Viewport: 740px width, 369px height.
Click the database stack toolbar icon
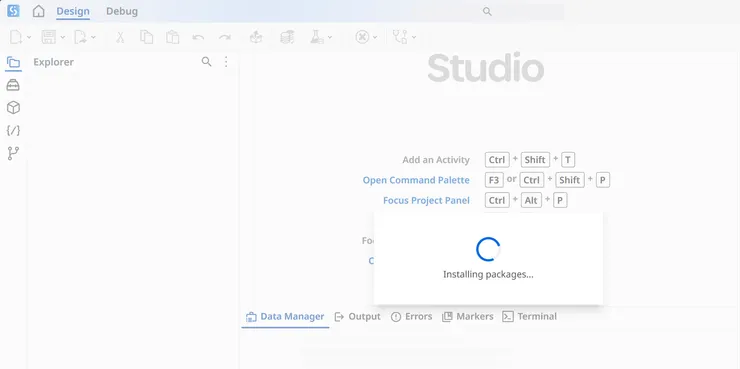(287, 37)
